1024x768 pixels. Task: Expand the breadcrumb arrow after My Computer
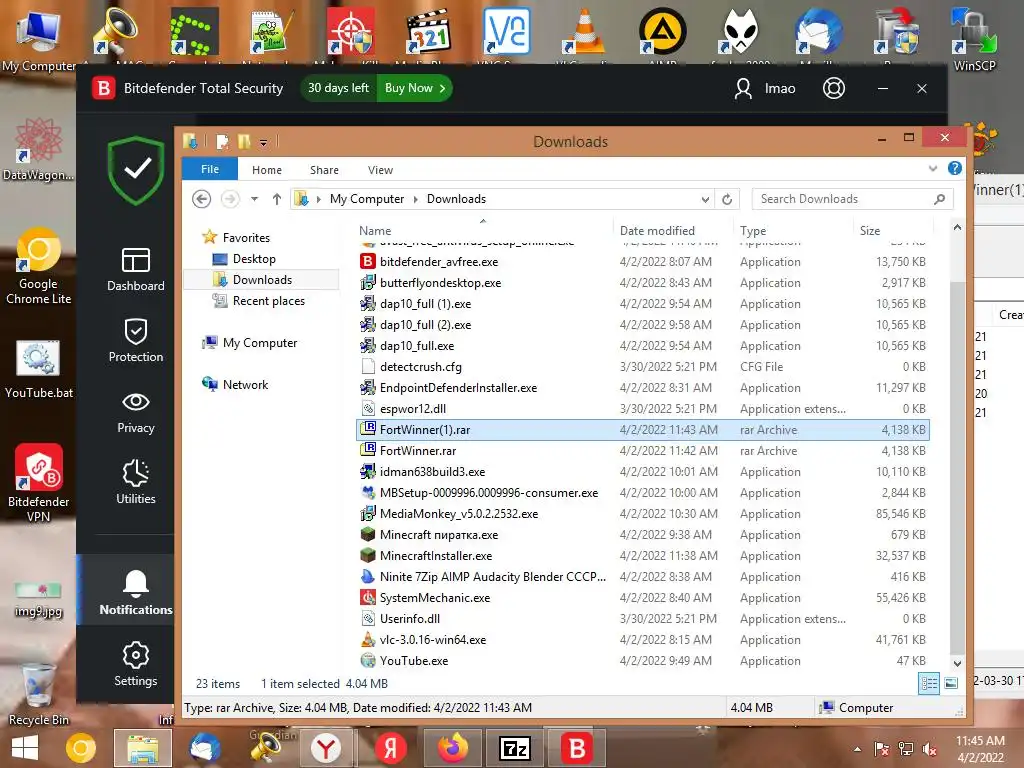(x=415, y=199)
